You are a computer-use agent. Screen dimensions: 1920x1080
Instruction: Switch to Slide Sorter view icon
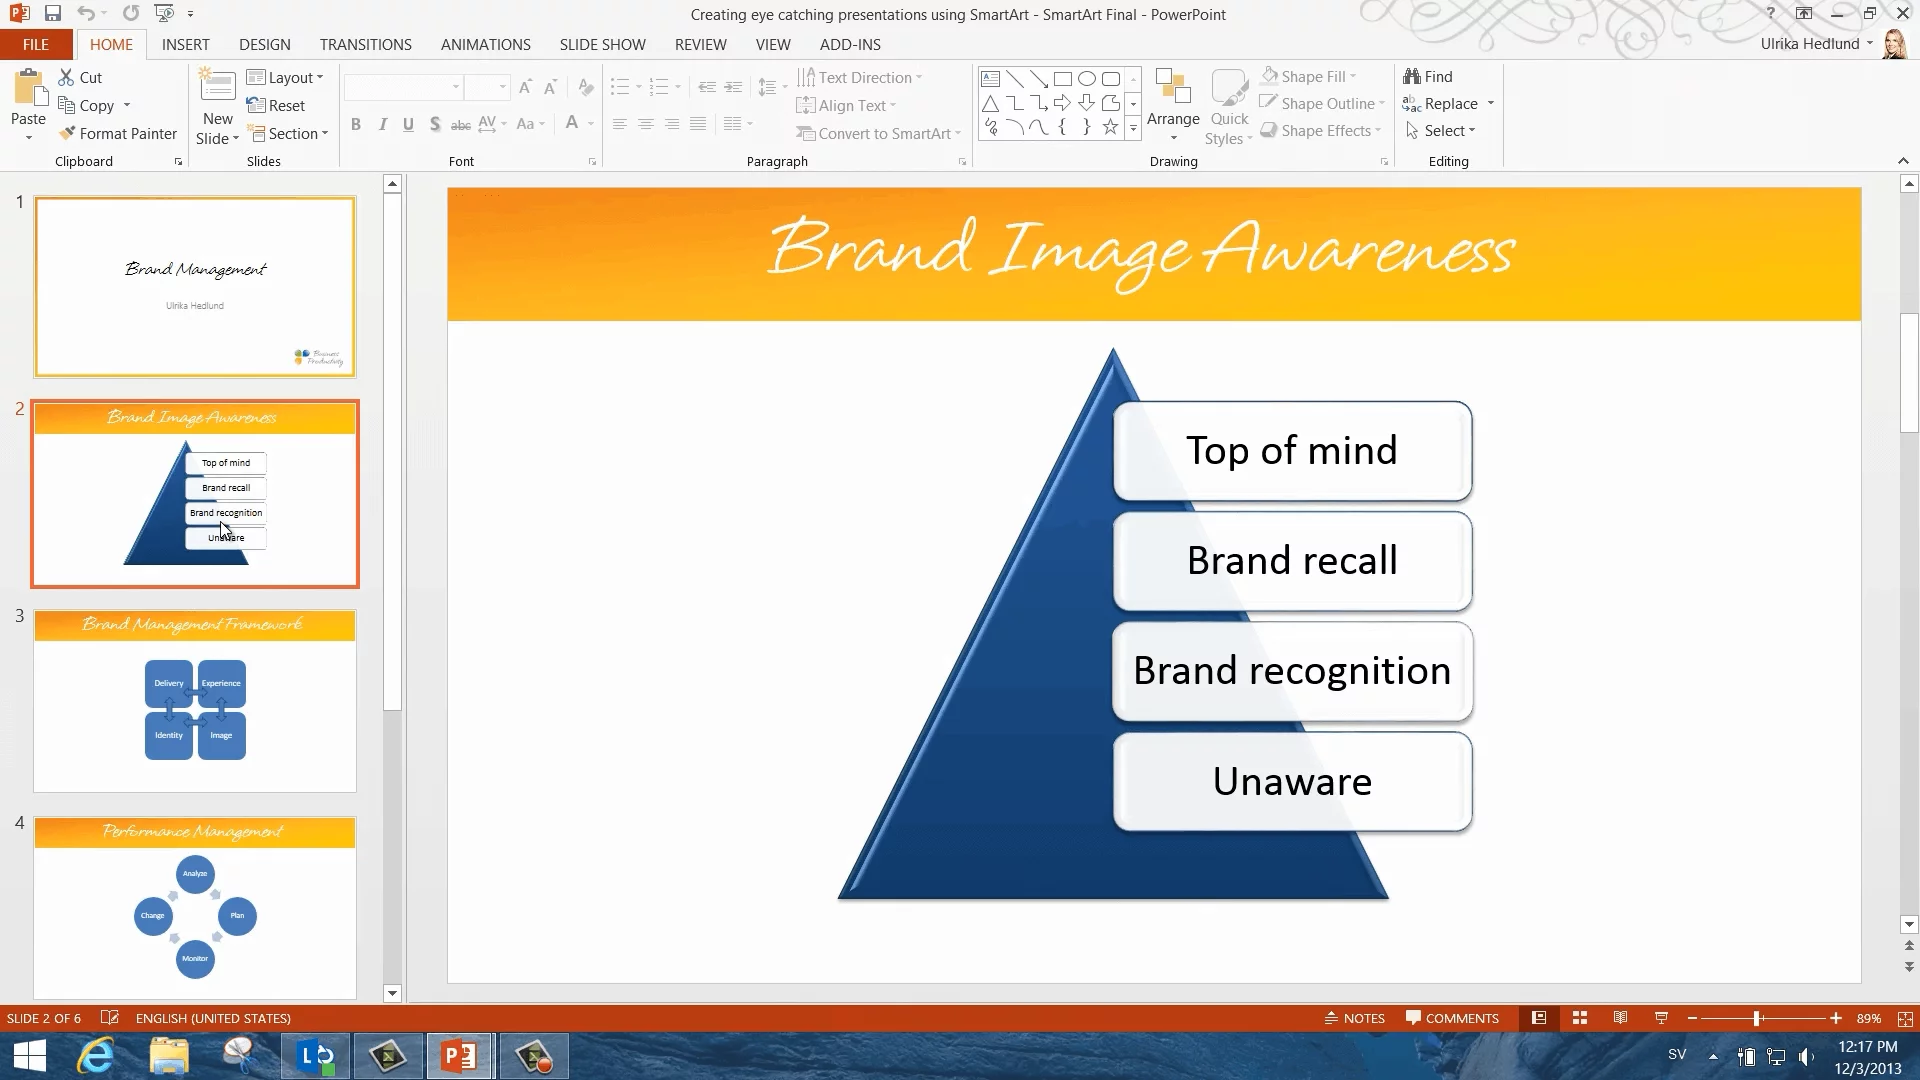point(1580,1018)
